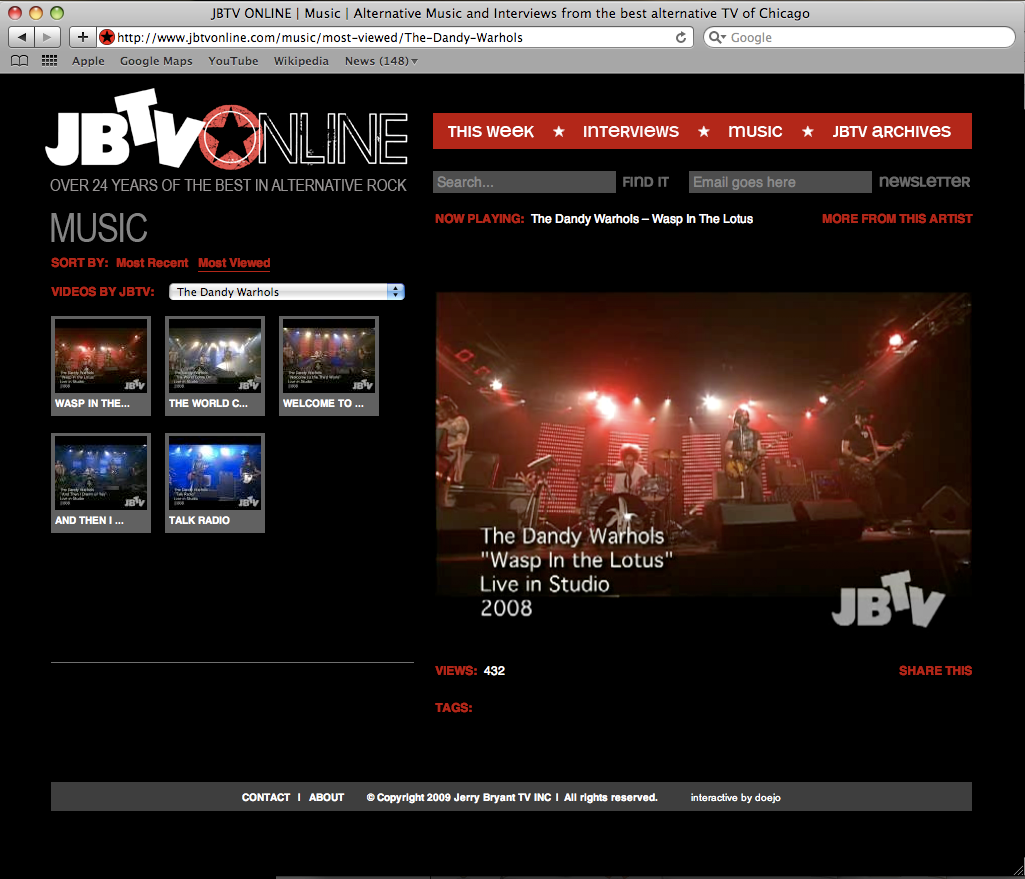1025x879 pixels.
Task: Sort videos by Most Recent
Action: click(x=152, y=263)
